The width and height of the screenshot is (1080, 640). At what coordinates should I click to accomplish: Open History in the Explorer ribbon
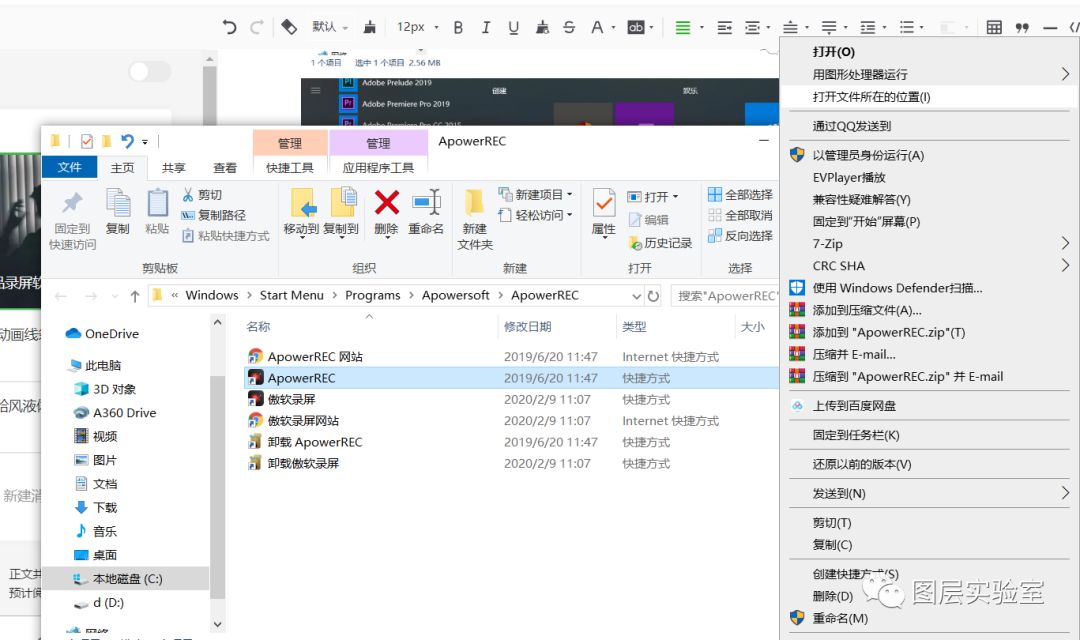tap(660, 242)
